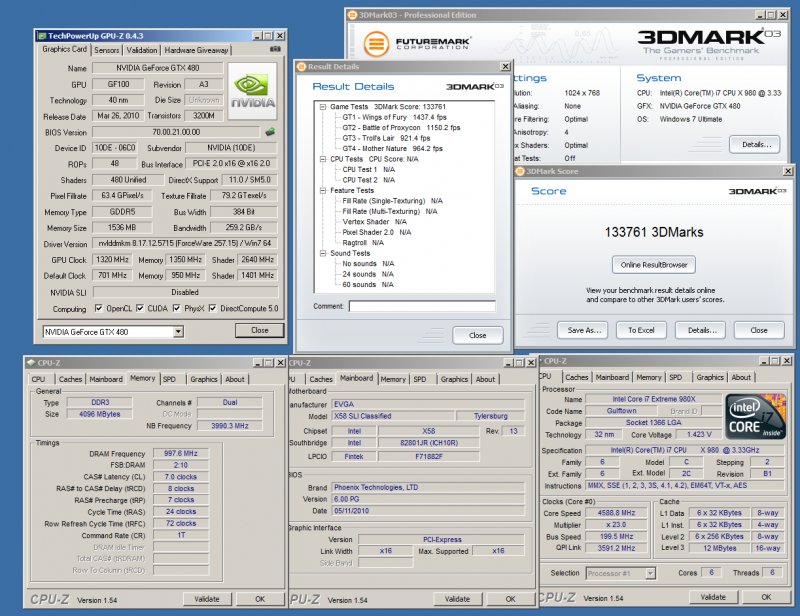Click the Intel Core i7 inside badge
This screenshot has width=800, height=616.
click(x=756, y=416)
